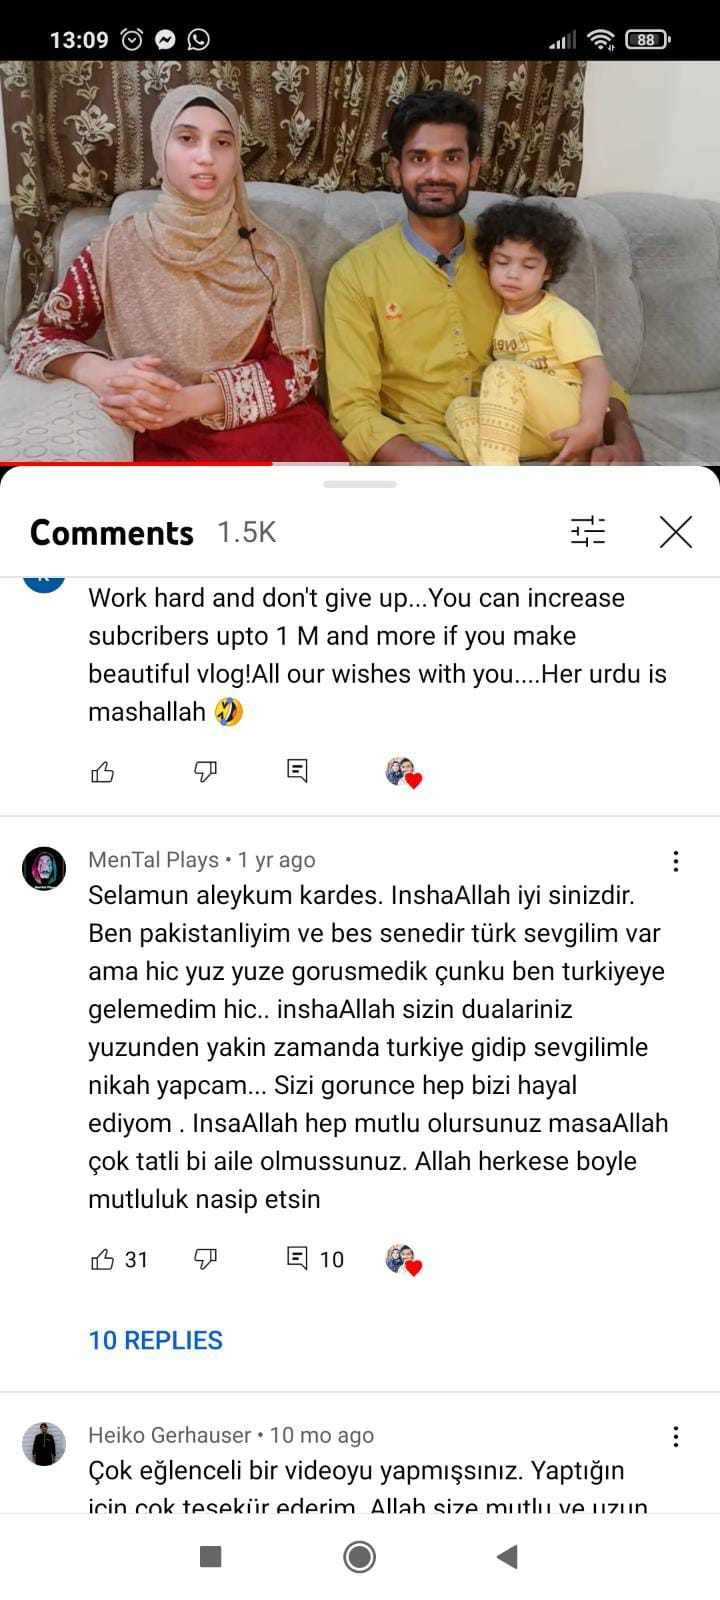Open the comment sort filter icon
720x1600 pixels.
(588, 531)
